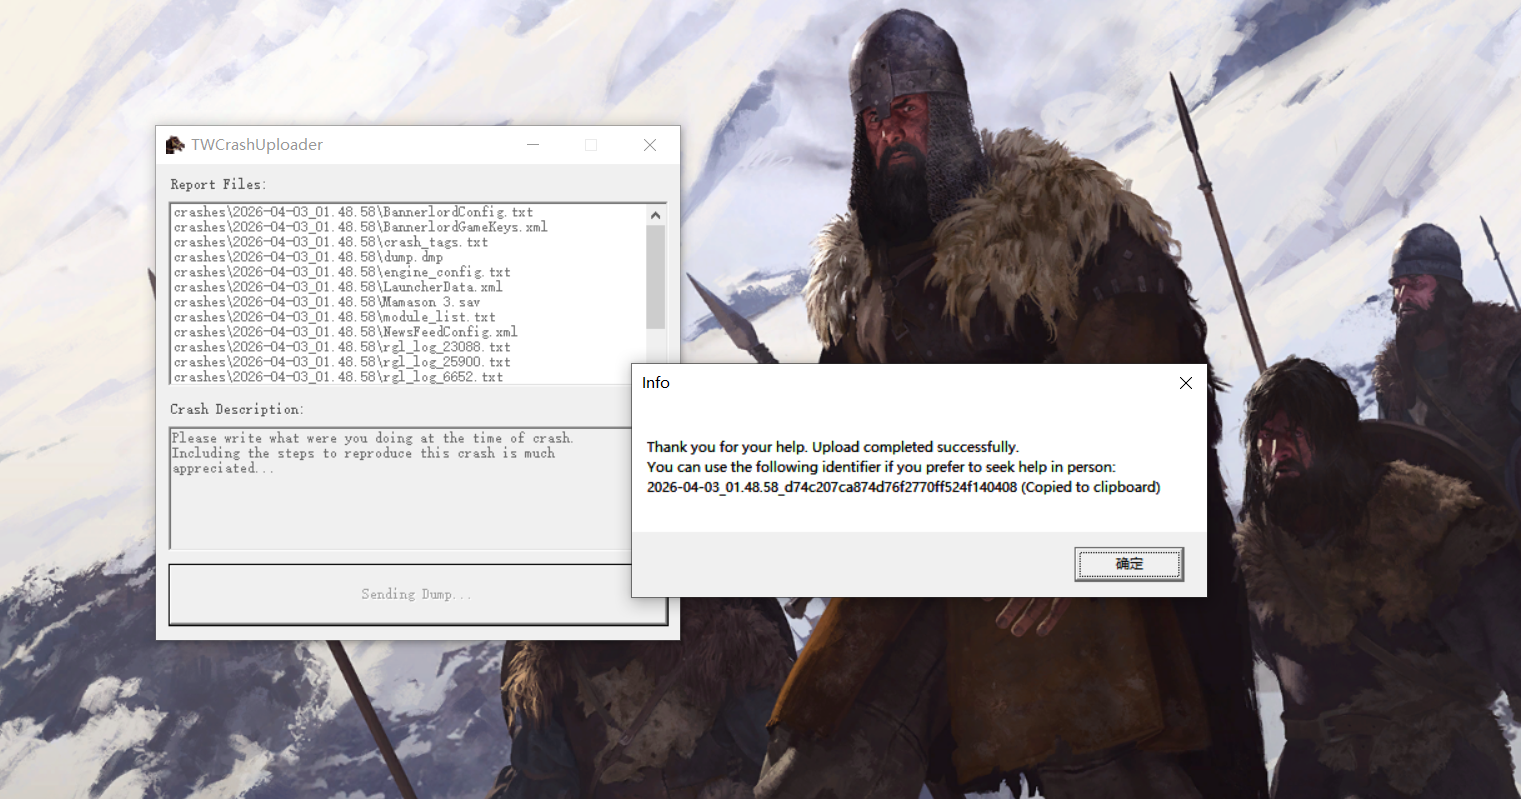1521x799 pixels.
Task: Click the Report Files scrollbar up arrow
Action: [x=656, y=215]
